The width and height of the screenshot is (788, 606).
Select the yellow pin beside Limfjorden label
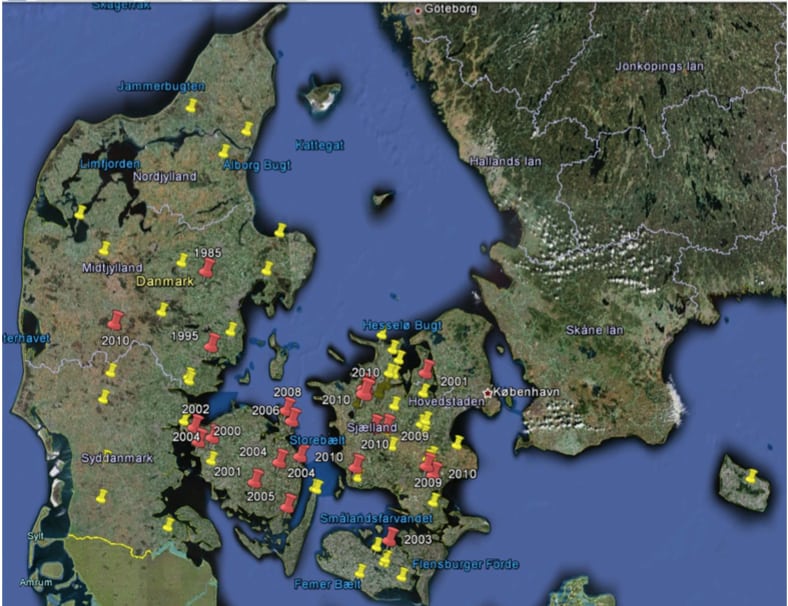pyautogui.click(x=80, y=212)
